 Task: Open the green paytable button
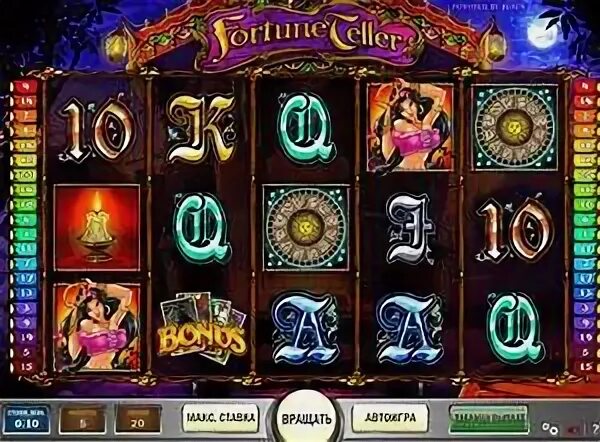(489, 419)
